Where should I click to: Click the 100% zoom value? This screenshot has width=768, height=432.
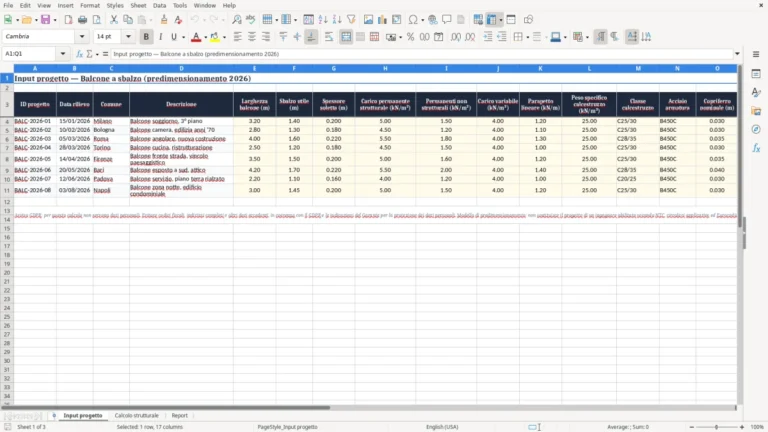pyautogui.click(x=757, y=427)
